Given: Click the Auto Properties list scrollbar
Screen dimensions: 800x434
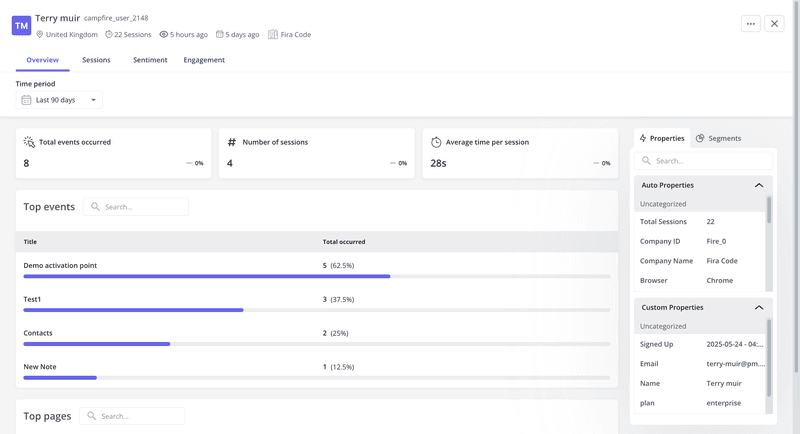Looking at the screenshot, I should [x=769, y=210].
